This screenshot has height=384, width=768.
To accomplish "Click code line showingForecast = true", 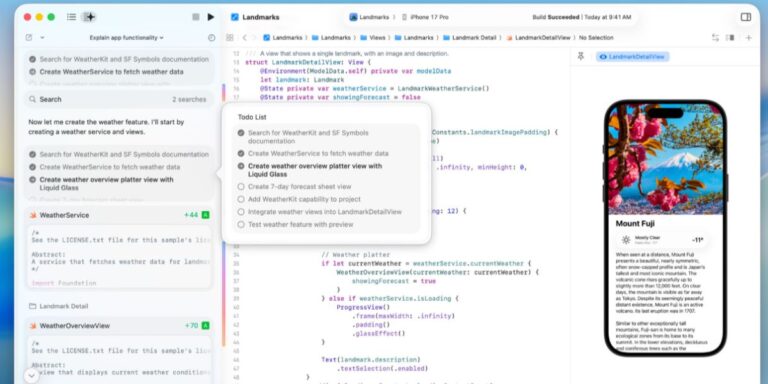I will [x=393, y=281].
